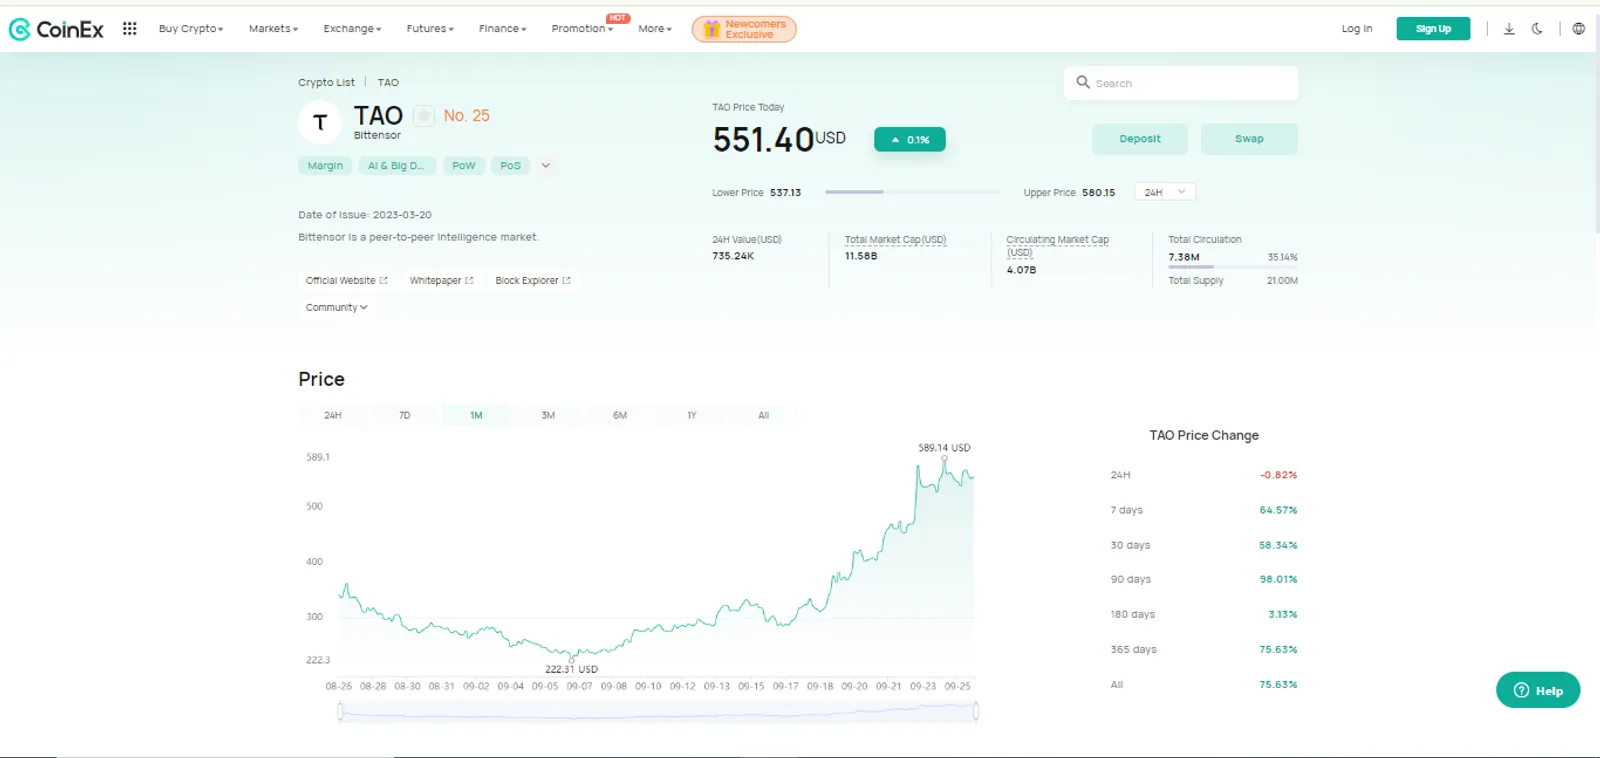Toggle dark mode moon icon
This screenshot has width=1600, height=758.
click(1537, 28)
